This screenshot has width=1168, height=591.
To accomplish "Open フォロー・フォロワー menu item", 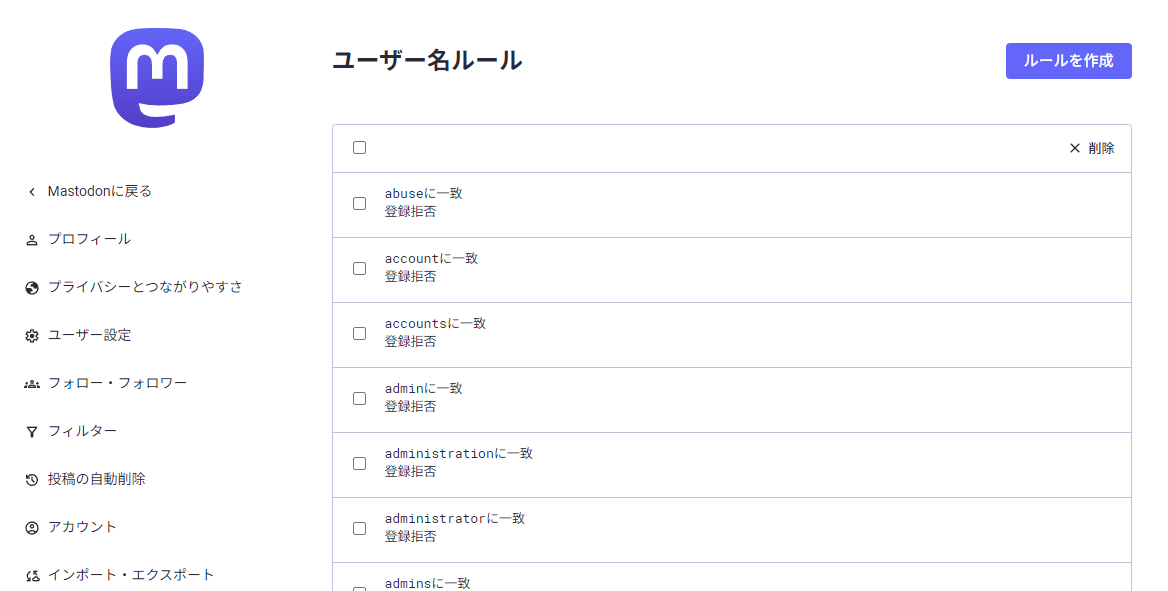I will [x=117, y=383].
